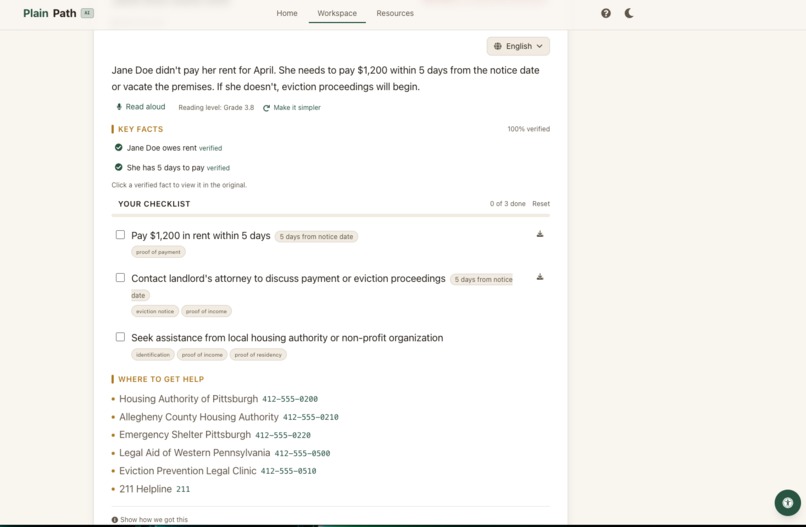Reset the checklist
This screenshot has width=806, height=527.
pos(541,204)
